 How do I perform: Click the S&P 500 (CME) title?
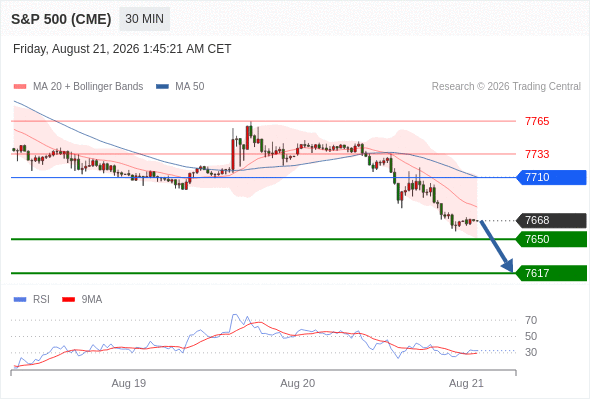click(x=61, y=19)
